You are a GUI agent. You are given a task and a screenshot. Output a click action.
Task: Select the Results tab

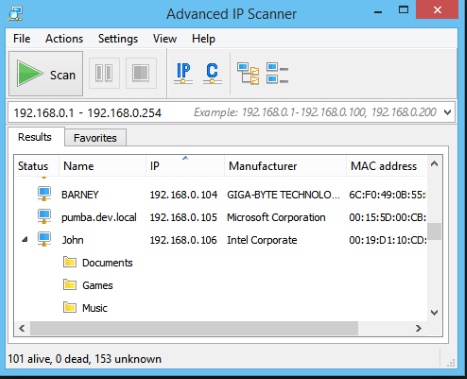[35, 137]
